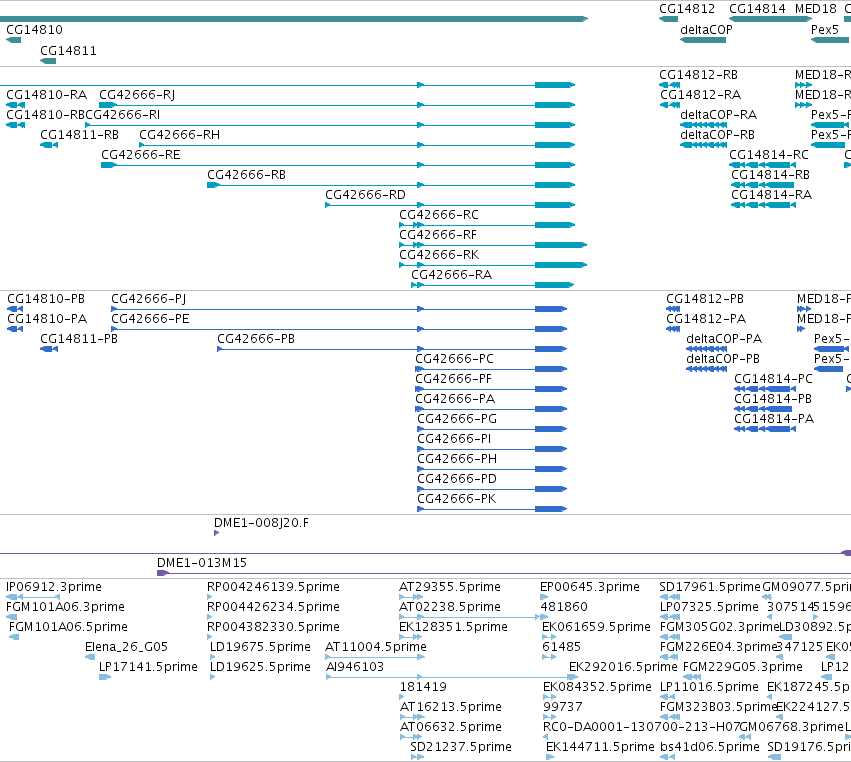Image resolution: width=851 pixels, height=762 pixels.
Task: Click EST LD19675.5prime label
Action: (260, 647)
